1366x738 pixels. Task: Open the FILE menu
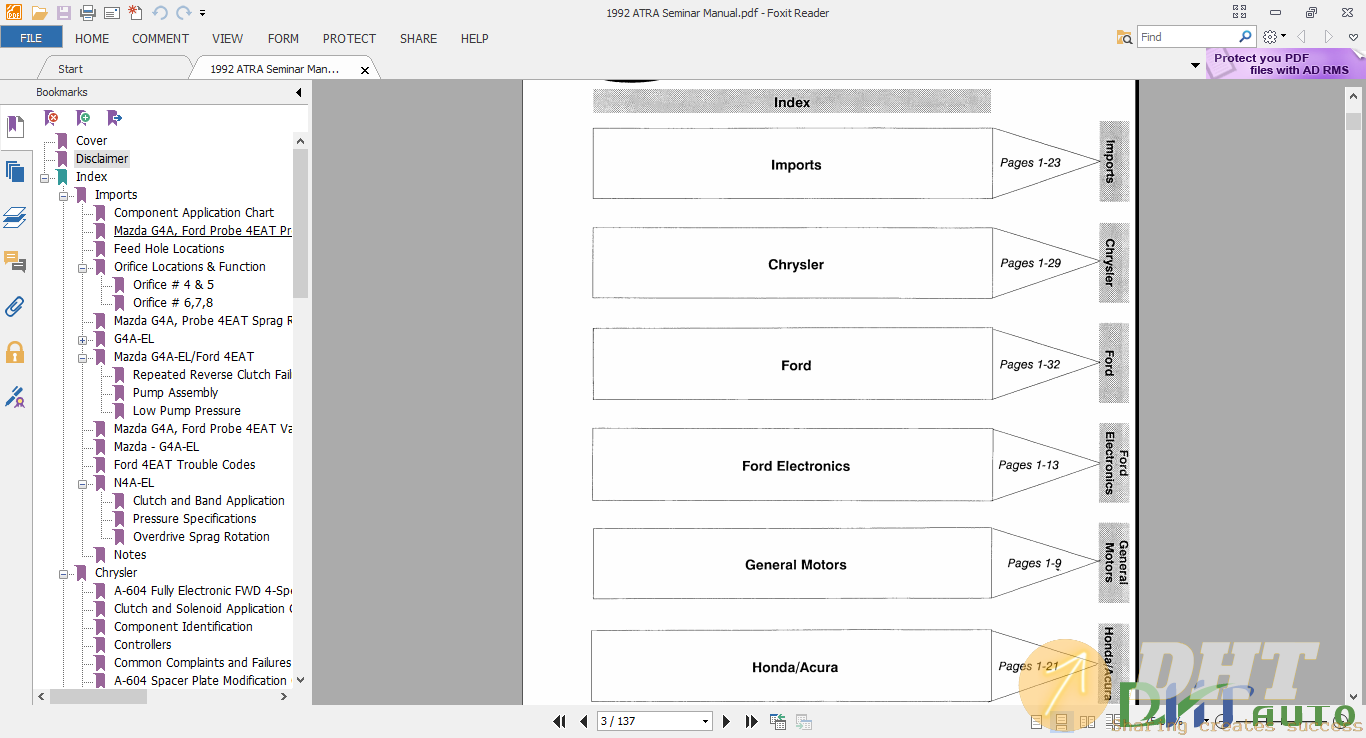[31, 38]
